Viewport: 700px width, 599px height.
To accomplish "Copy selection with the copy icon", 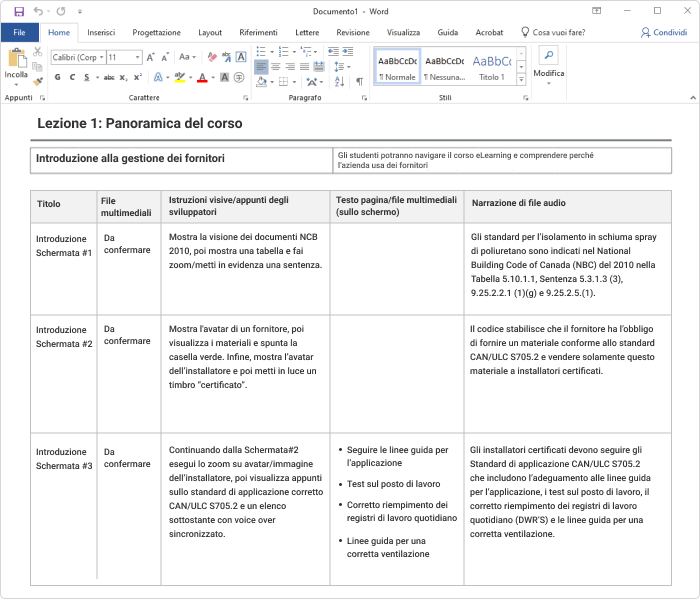I will pyautogui.click(x=38, y=67).
